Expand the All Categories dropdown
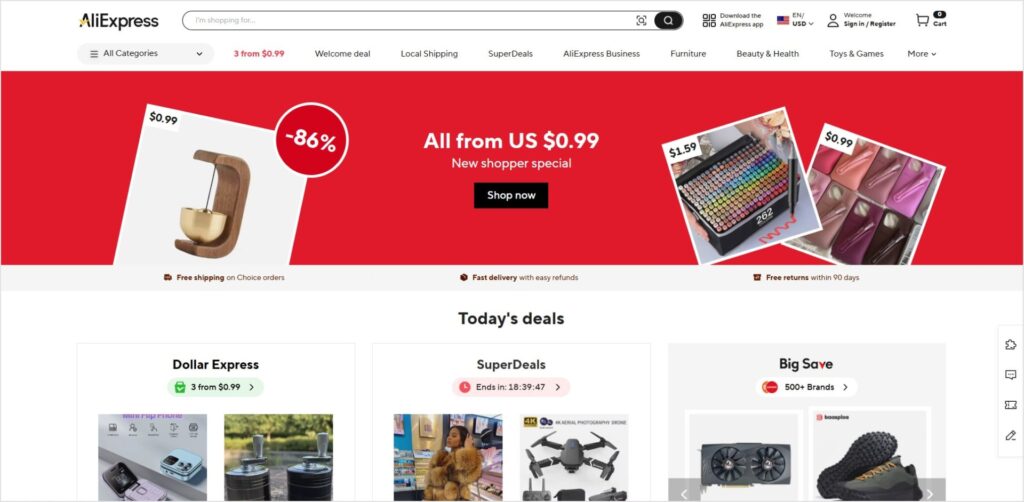 (x=146, y=54)
